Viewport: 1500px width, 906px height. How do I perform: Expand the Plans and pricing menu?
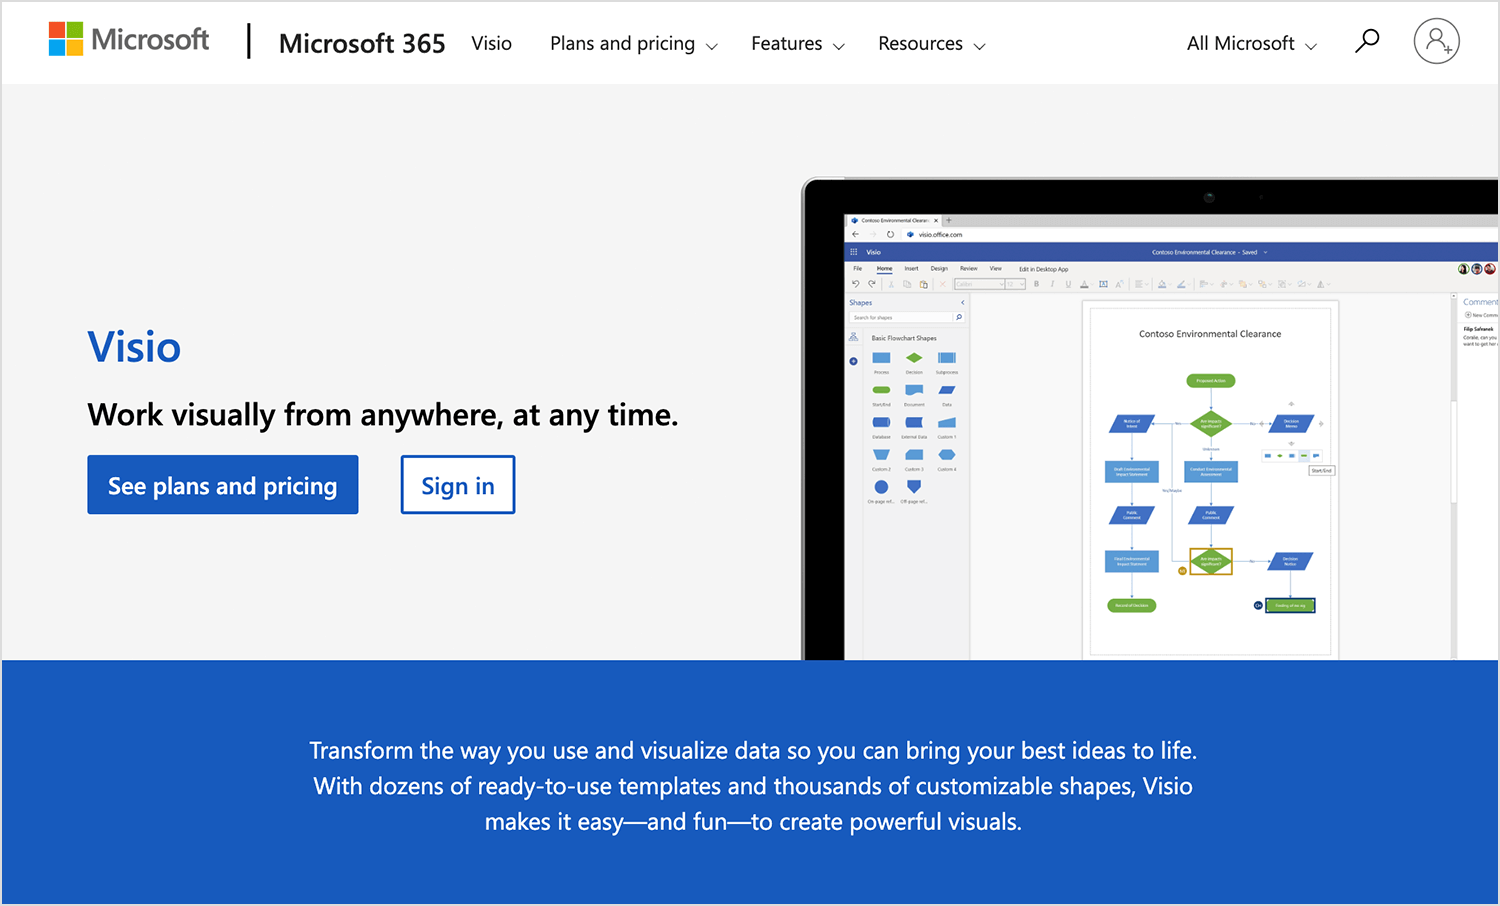point(634,44)
